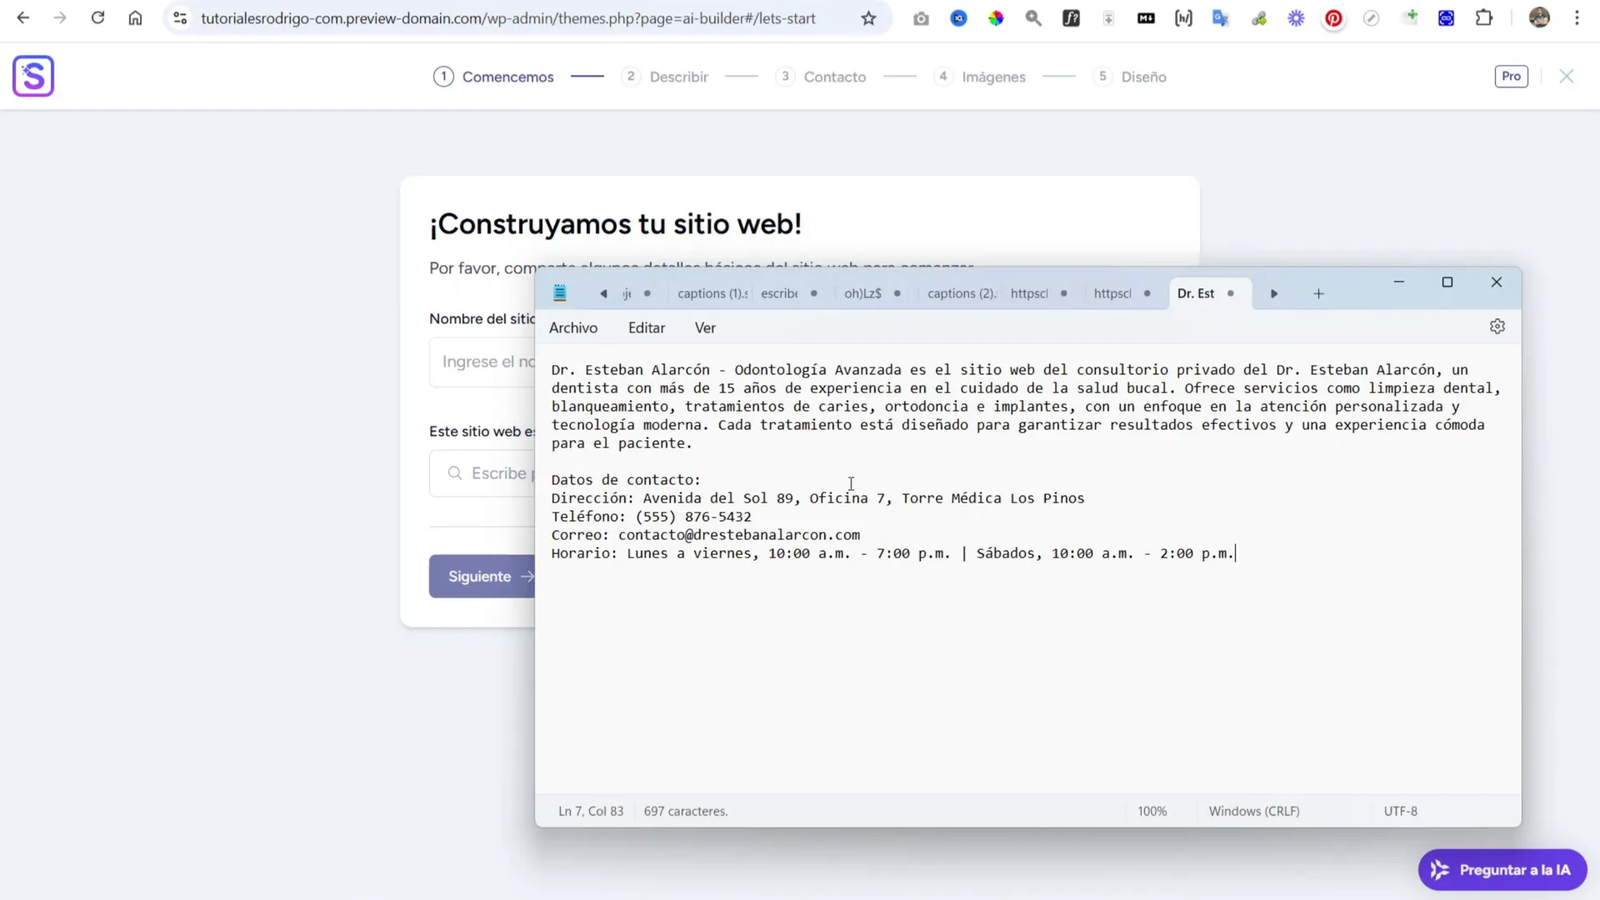Click the screenshot camera extension icon
Viewport: 1600px width, 900px height.
921,18
